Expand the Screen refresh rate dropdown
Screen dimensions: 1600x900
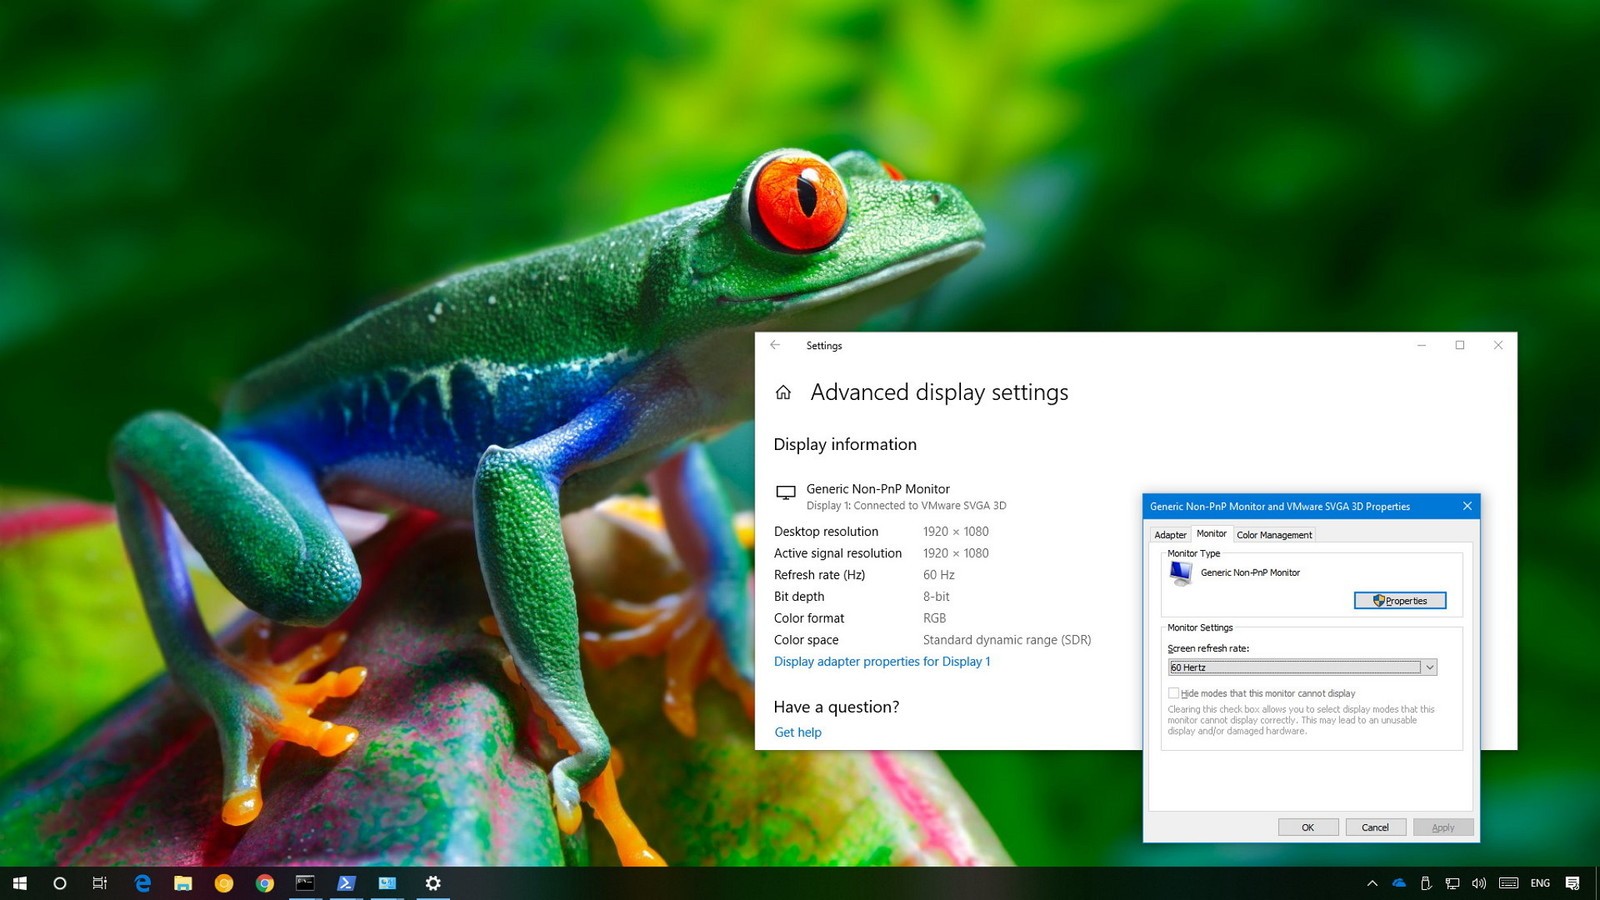[x=1429, y=667]
